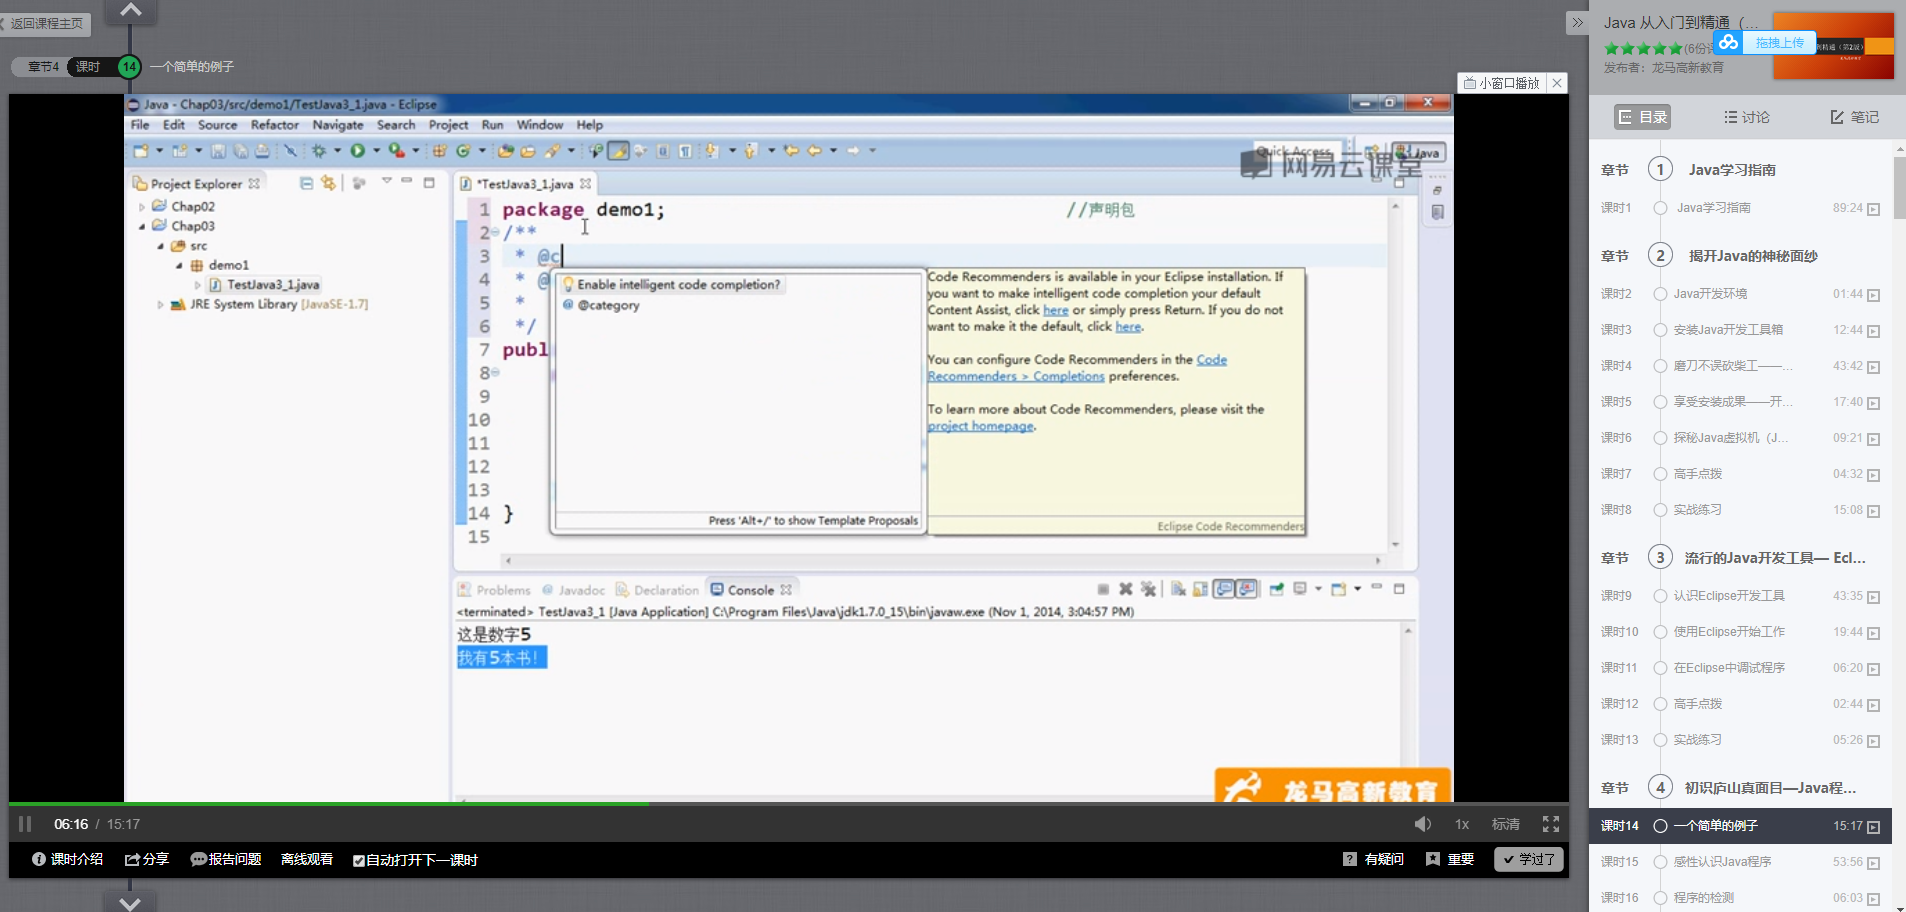Open lesson 使用Eclipse开始工作 in the list
Screen dimensions: 1906x912
pyautogui.click(x=1729, y=632)
